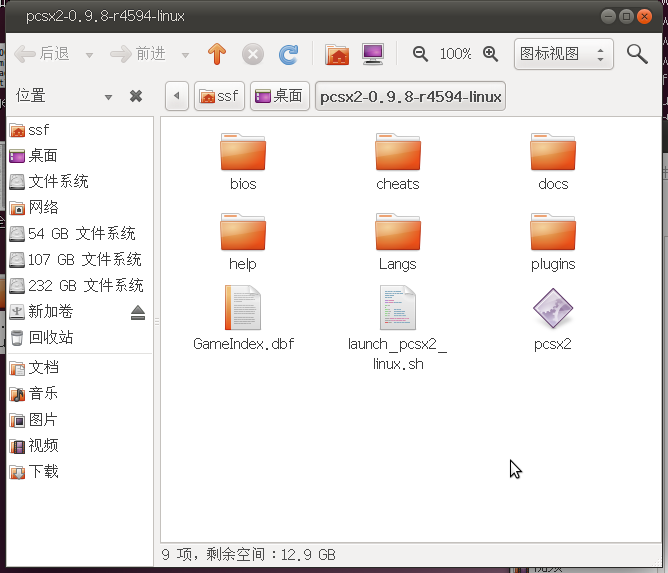Open the 图片 bookmark

(80, 420)
